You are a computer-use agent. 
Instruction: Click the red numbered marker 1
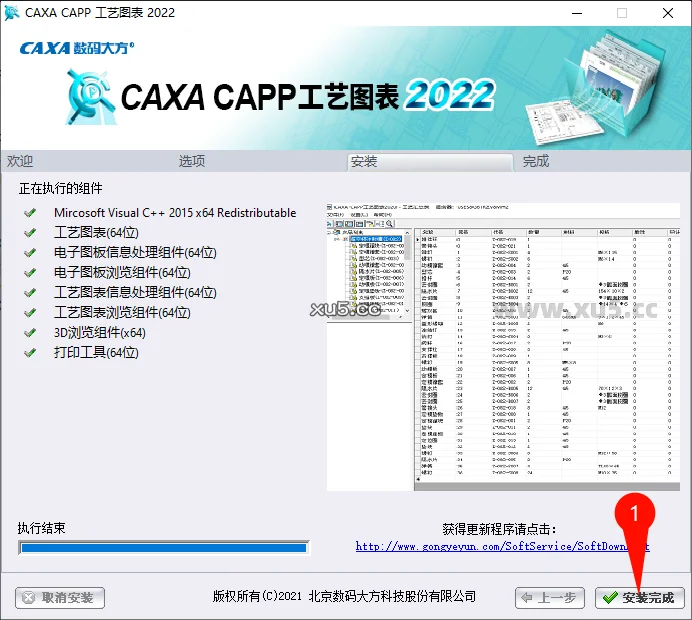coord(631,512)
